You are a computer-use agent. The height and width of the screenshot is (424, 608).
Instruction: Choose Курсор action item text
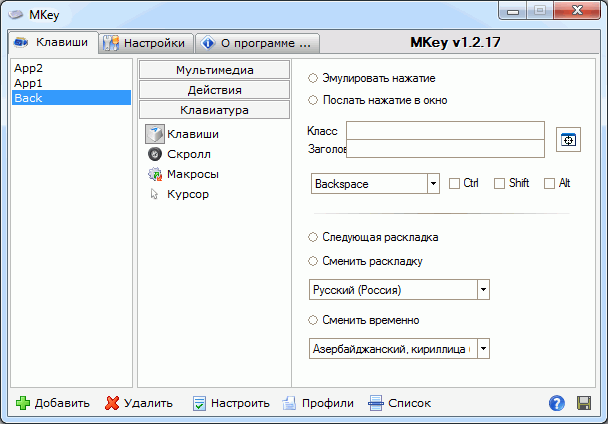188,194
